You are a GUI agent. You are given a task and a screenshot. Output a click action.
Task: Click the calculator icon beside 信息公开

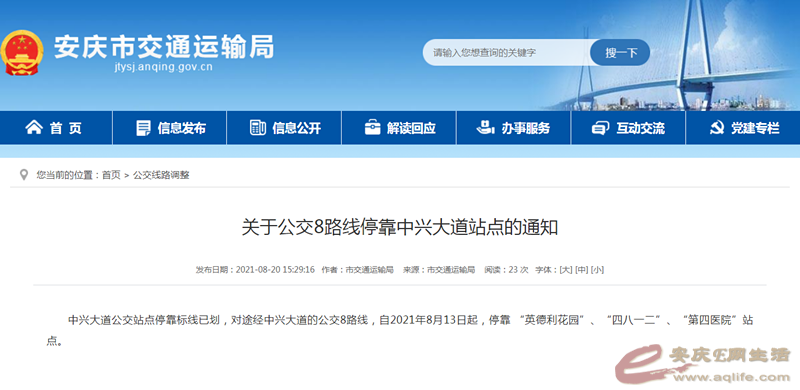[x=257, y=127]
